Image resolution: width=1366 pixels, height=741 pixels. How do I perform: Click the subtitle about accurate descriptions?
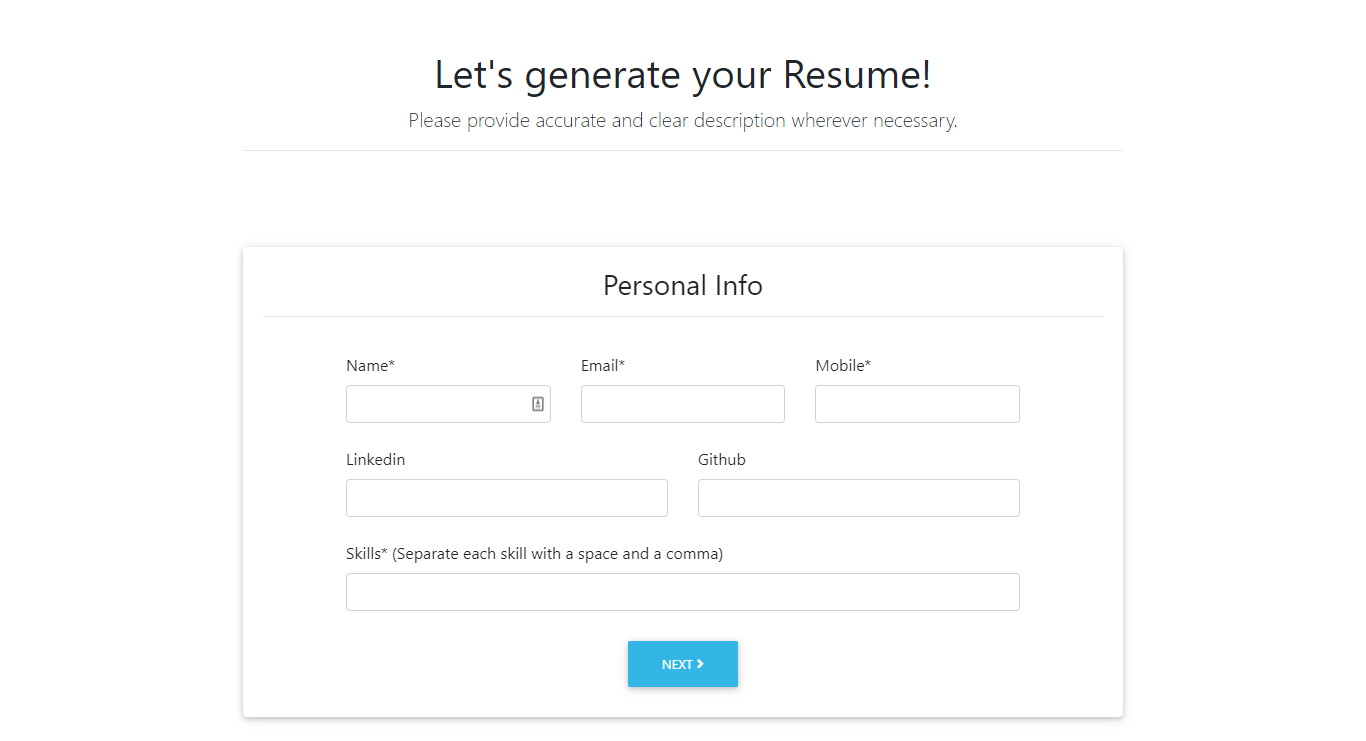click(682, 120)
